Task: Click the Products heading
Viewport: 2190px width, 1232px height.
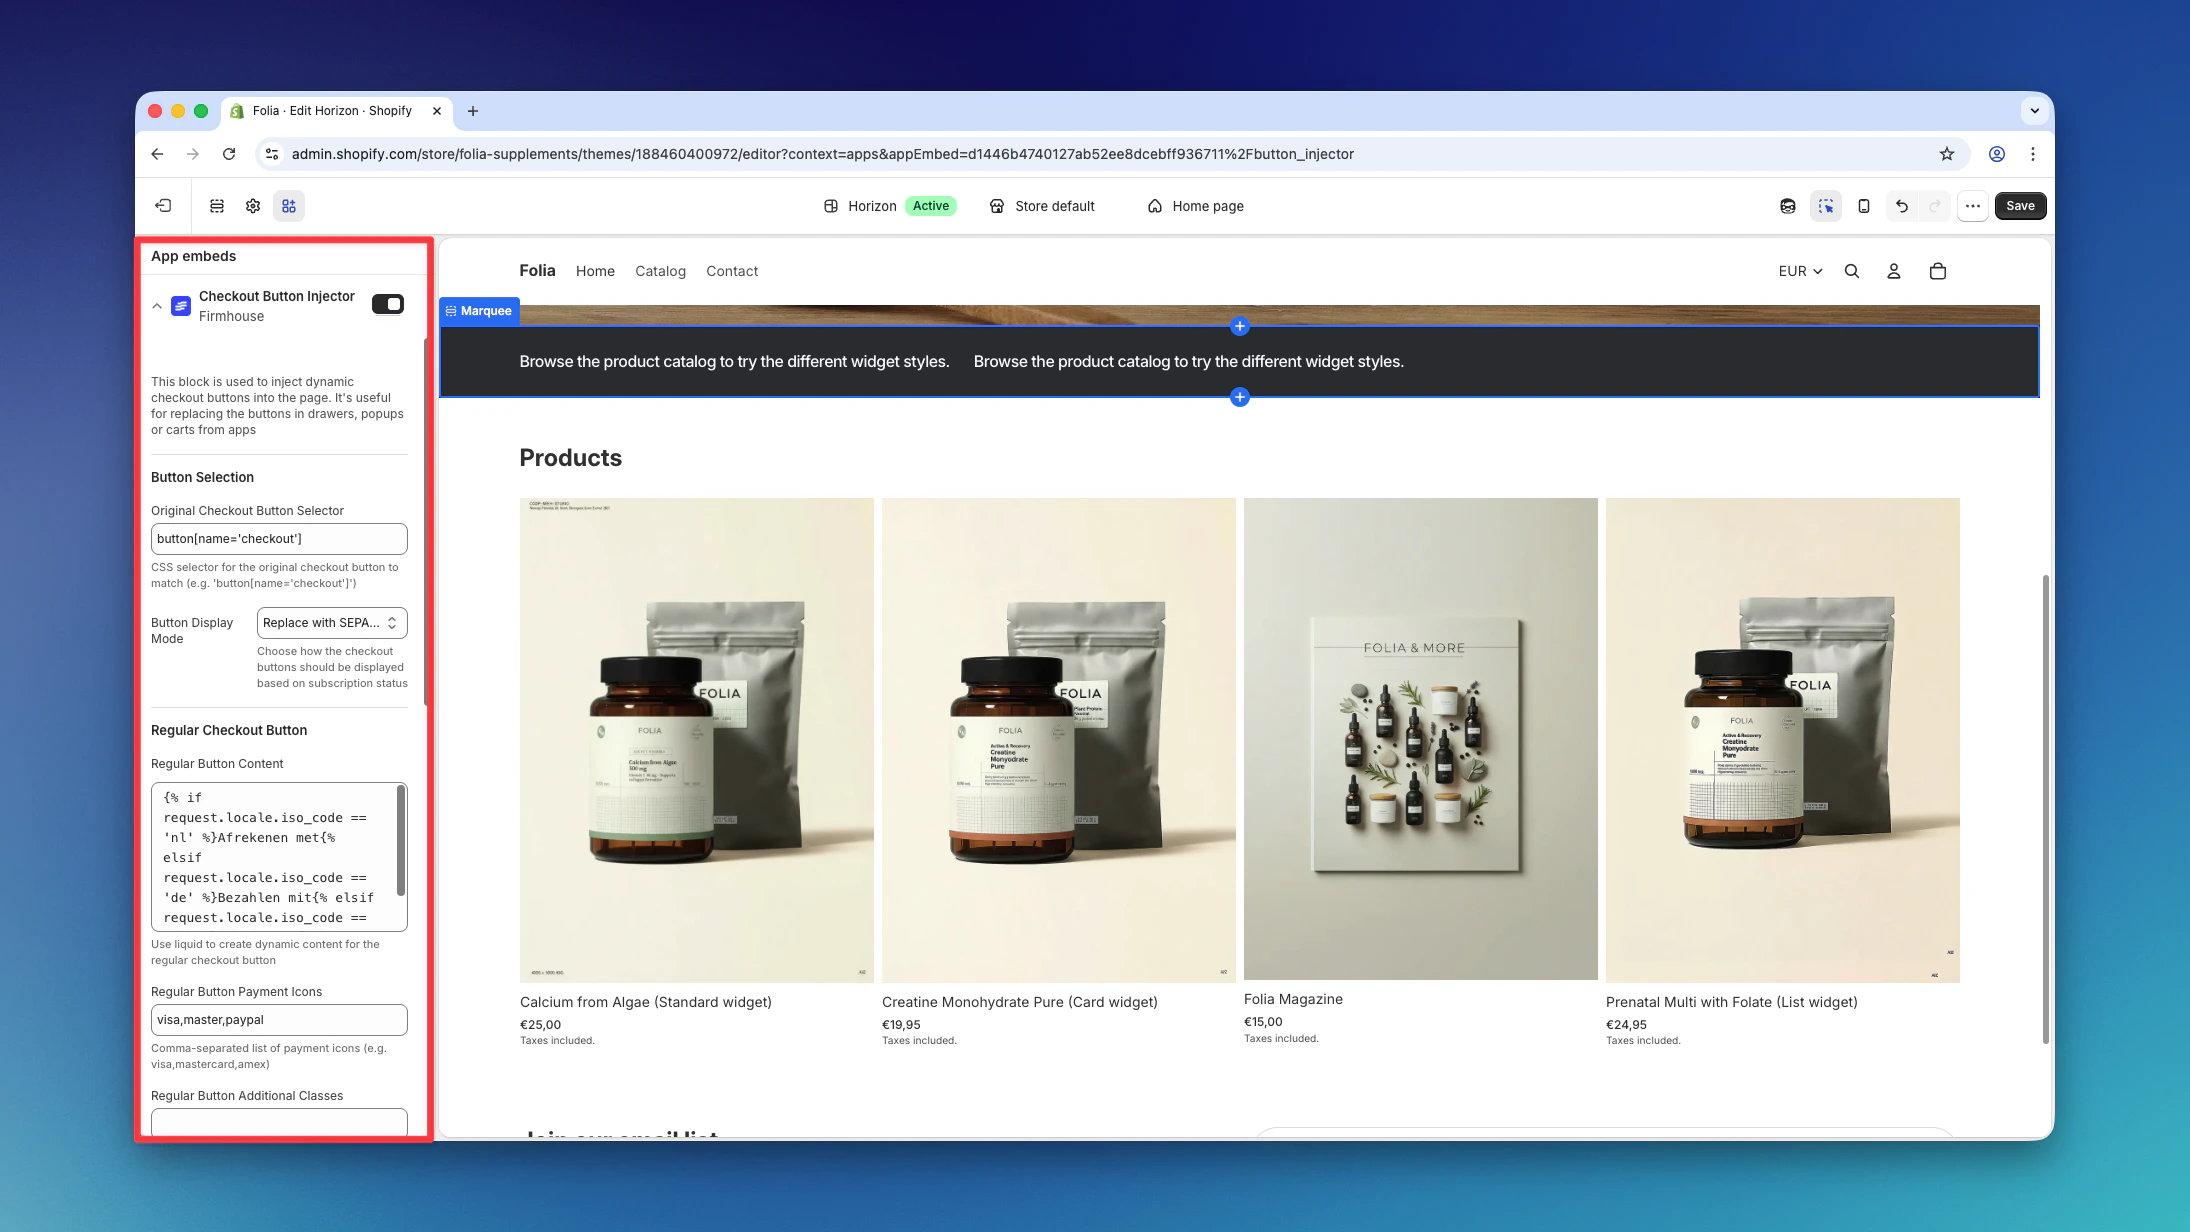Action: coord(570,458)
